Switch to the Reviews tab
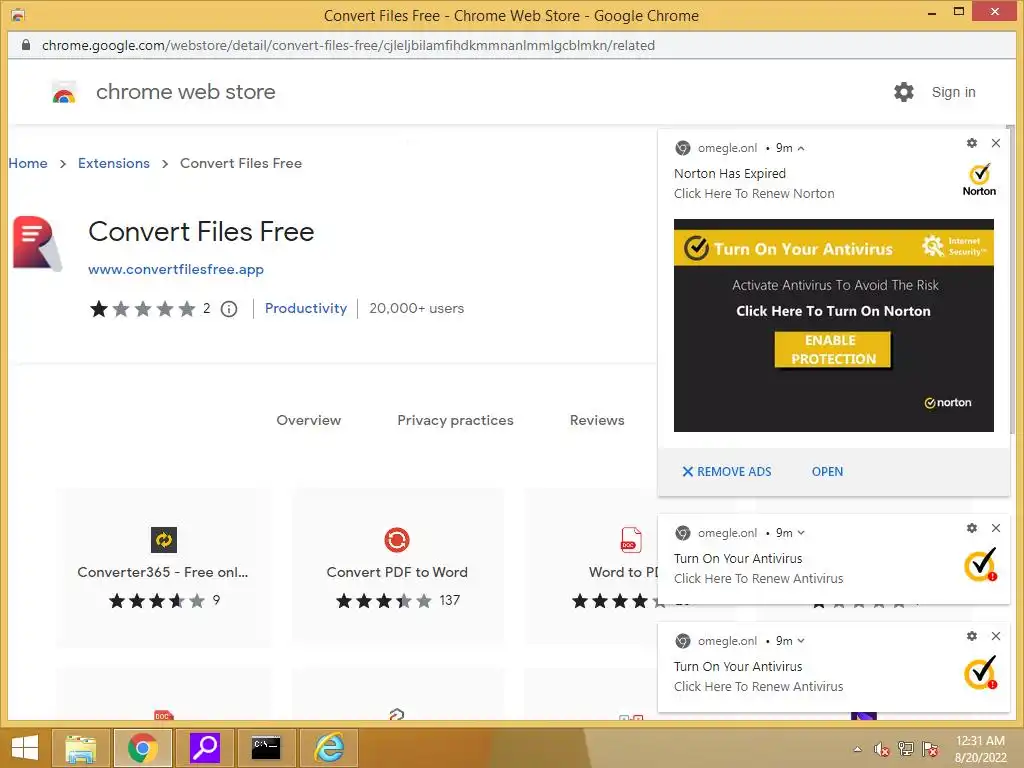The width and height of the screenshot is (1024, 768). [x=597, y=420]
